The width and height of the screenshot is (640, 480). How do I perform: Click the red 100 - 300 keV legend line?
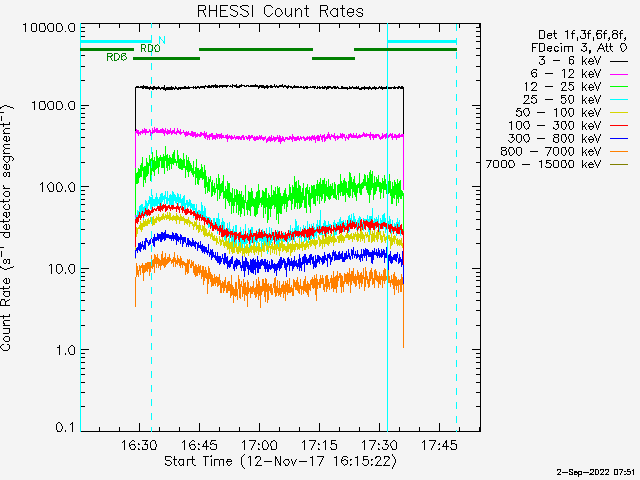pyautogui.click(x=619, y=126)
